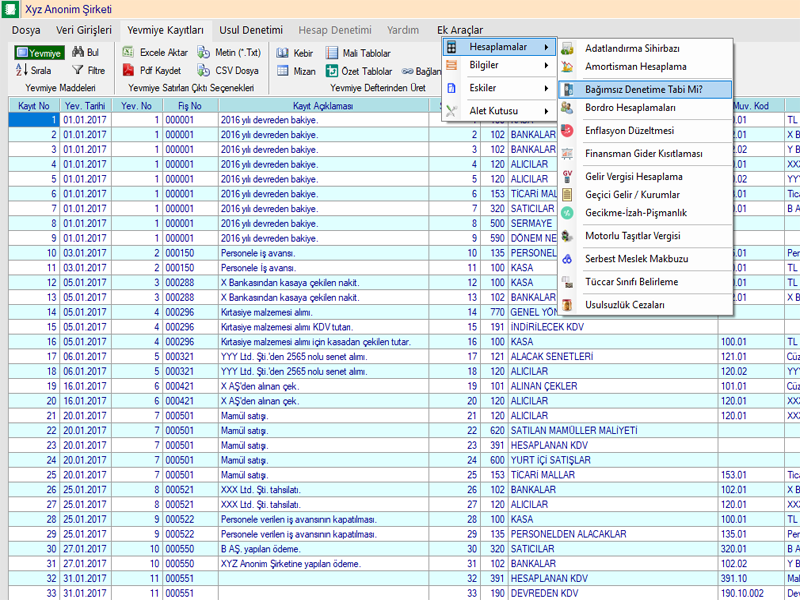
Task: Expand the Eskiler submenu
Action: coord(498,88)
